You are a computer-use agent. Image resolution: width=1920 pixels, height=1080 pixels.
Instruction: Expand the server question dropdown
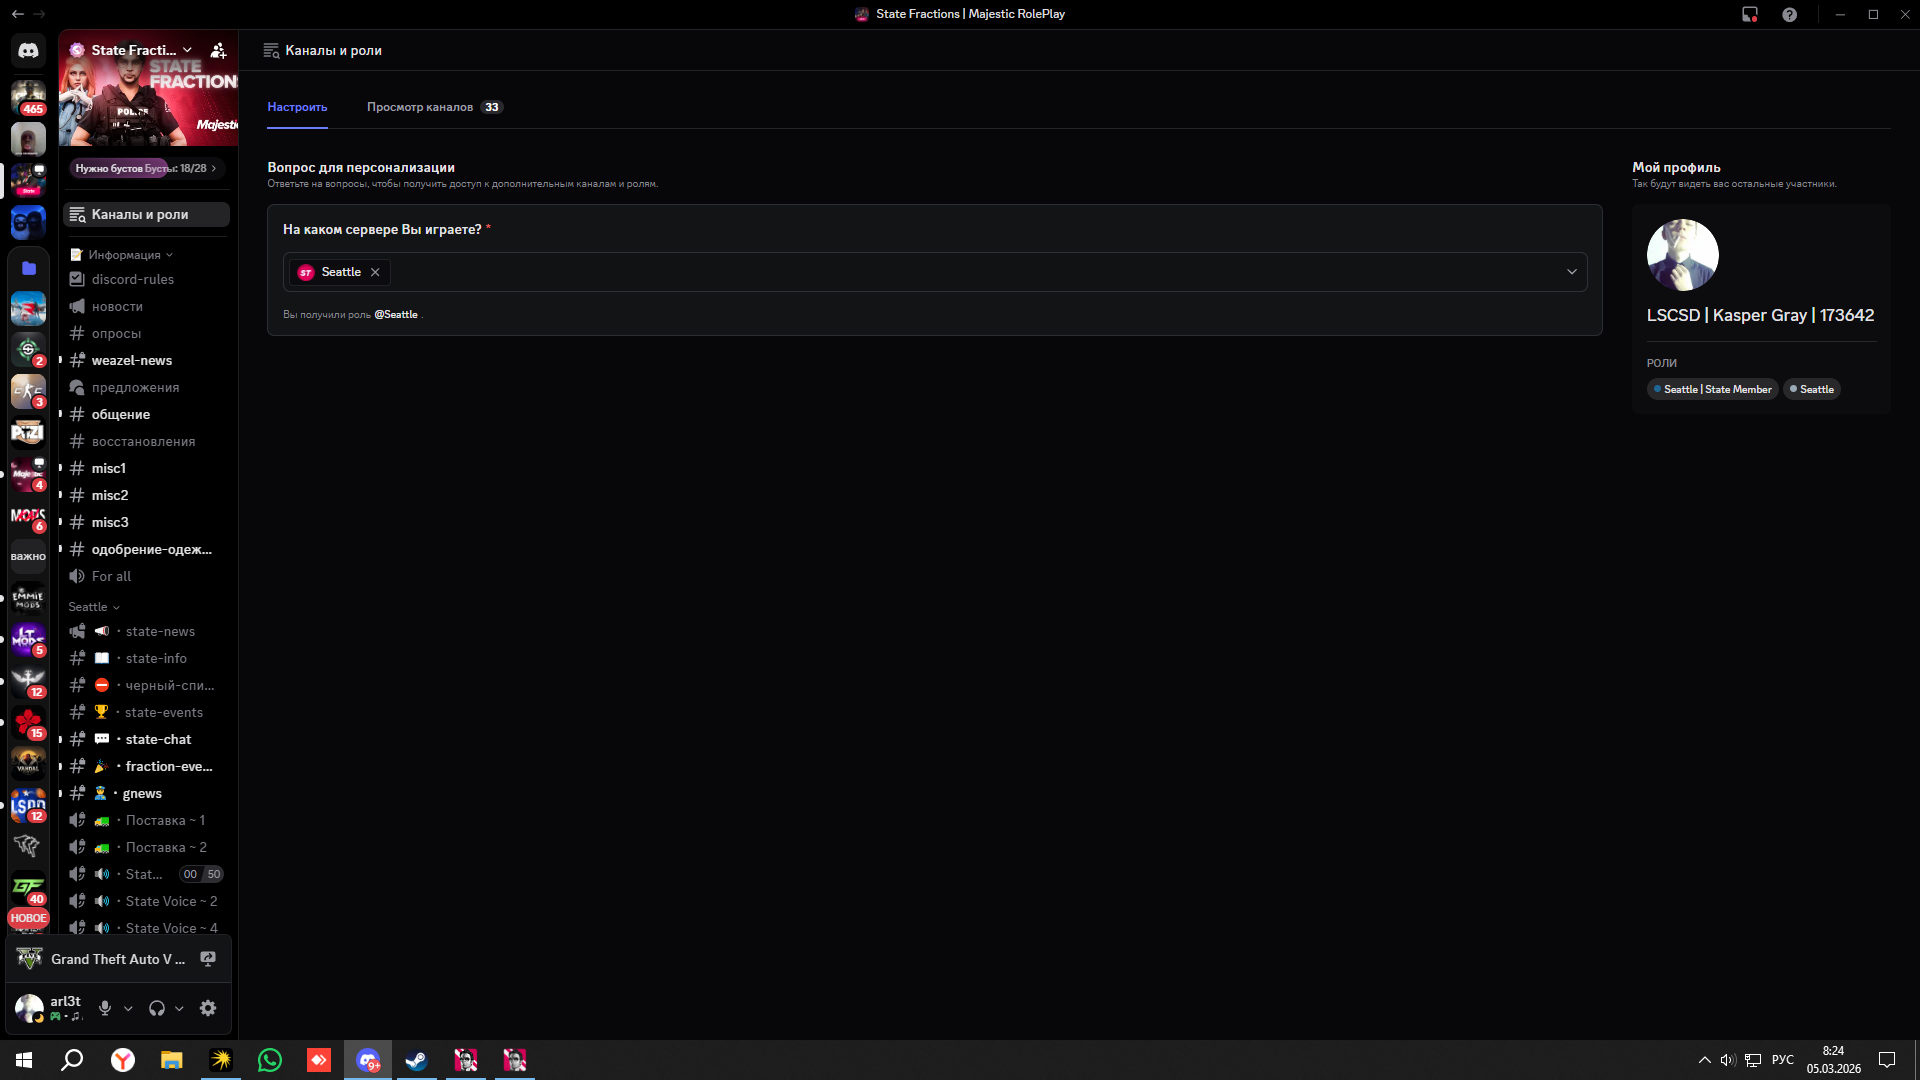(x=1571, y=272)
